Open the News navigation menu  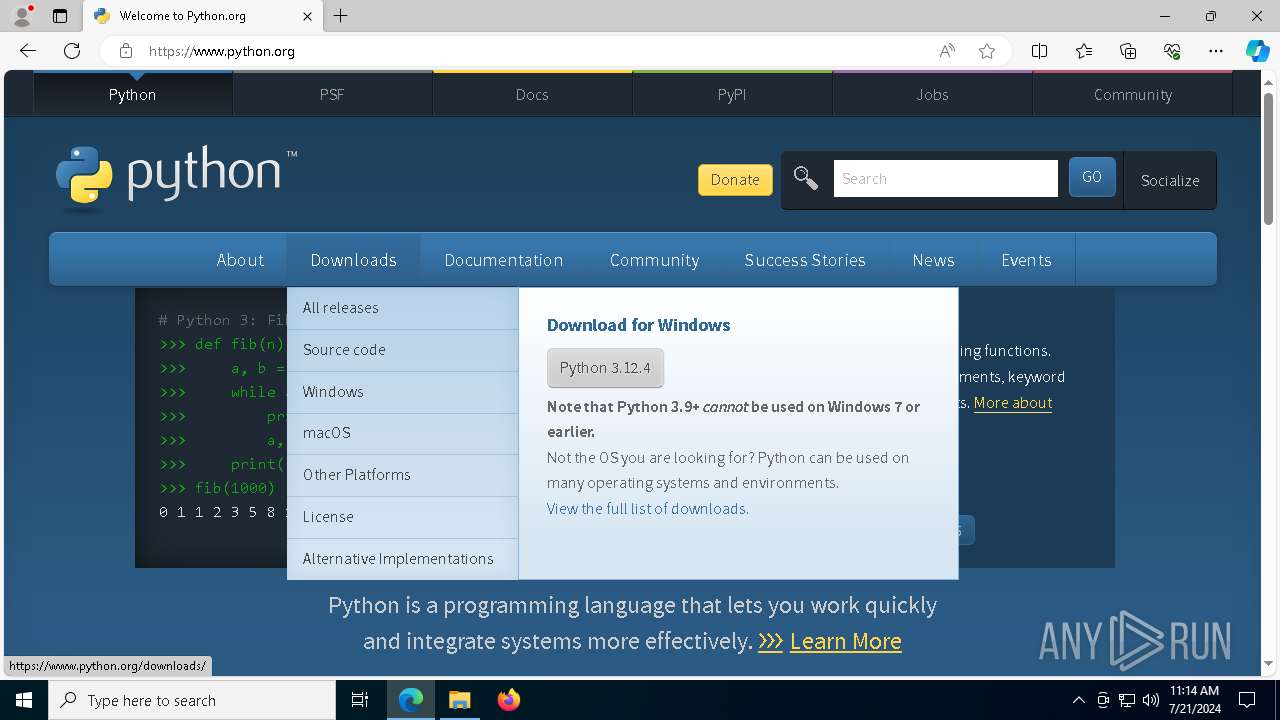[933, 260]
